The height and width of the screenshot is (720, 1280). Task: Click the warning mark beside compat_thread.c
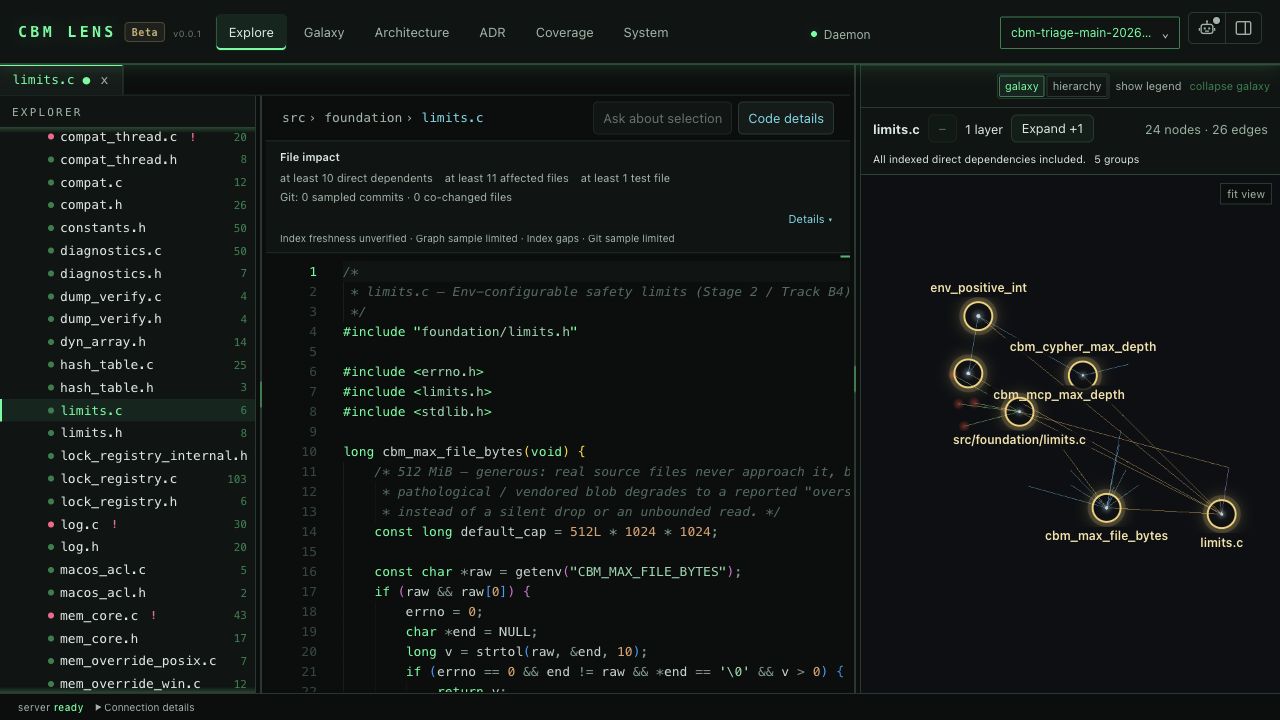pos(193,137)
